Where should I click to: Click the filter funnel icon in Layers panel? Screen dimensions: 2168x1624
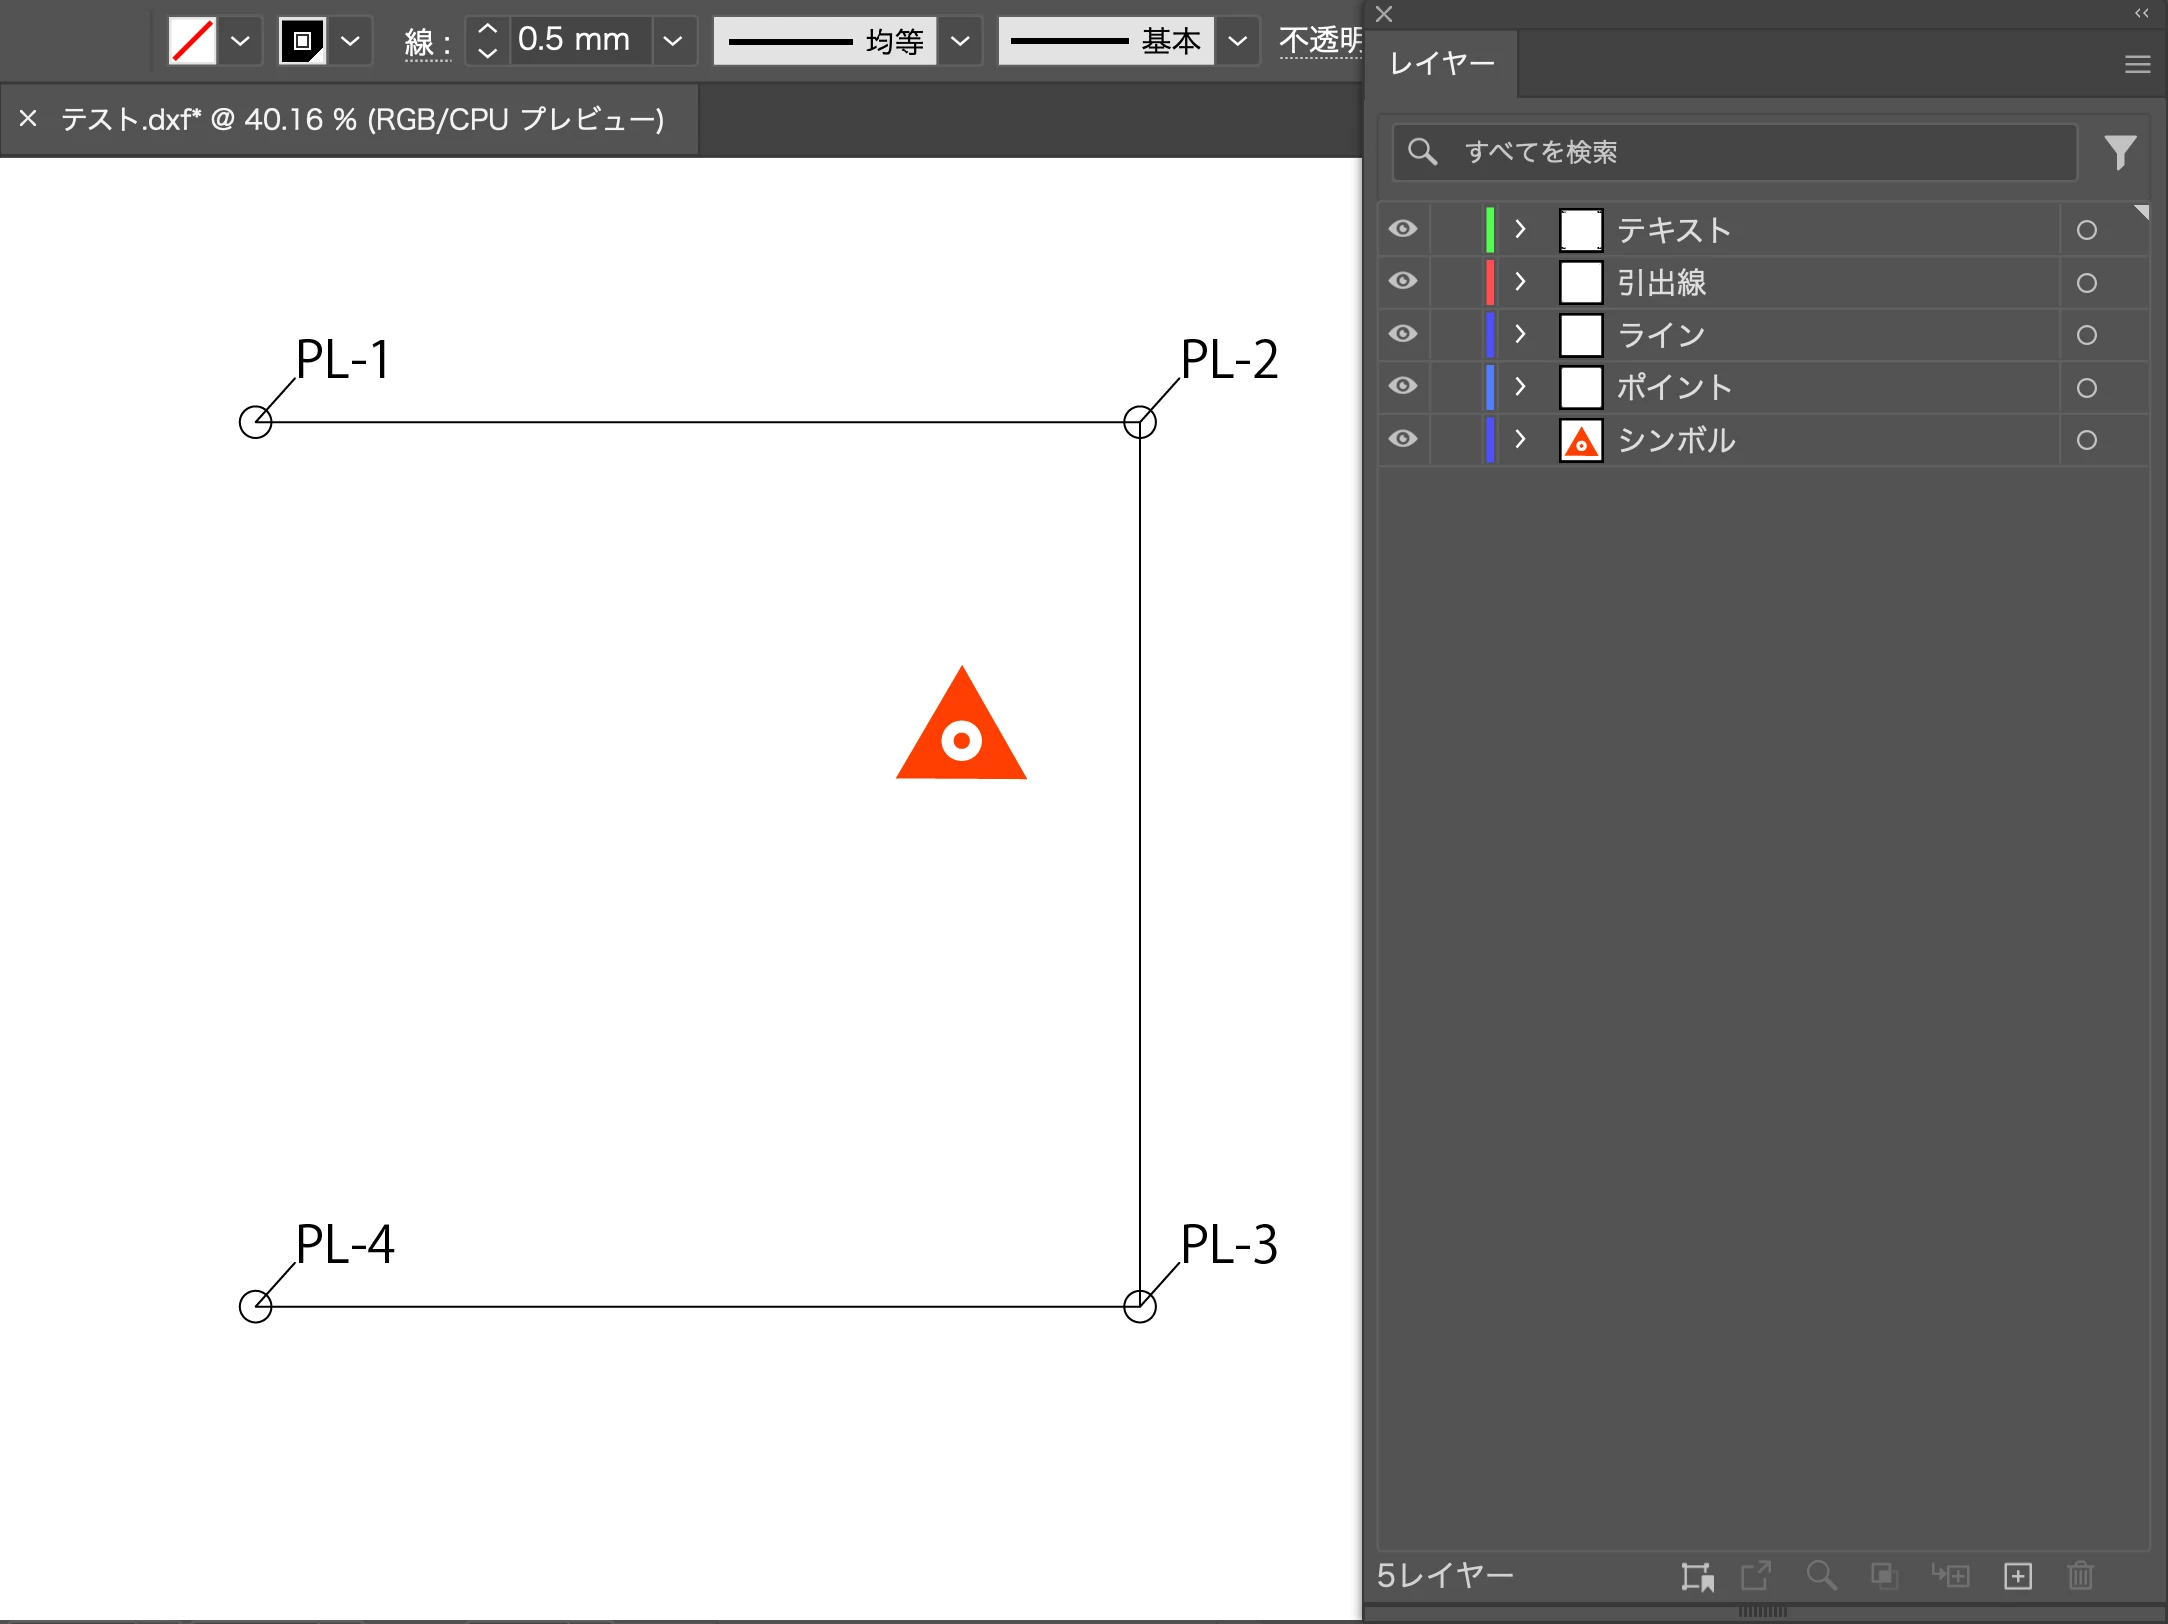coord(2119,152)
